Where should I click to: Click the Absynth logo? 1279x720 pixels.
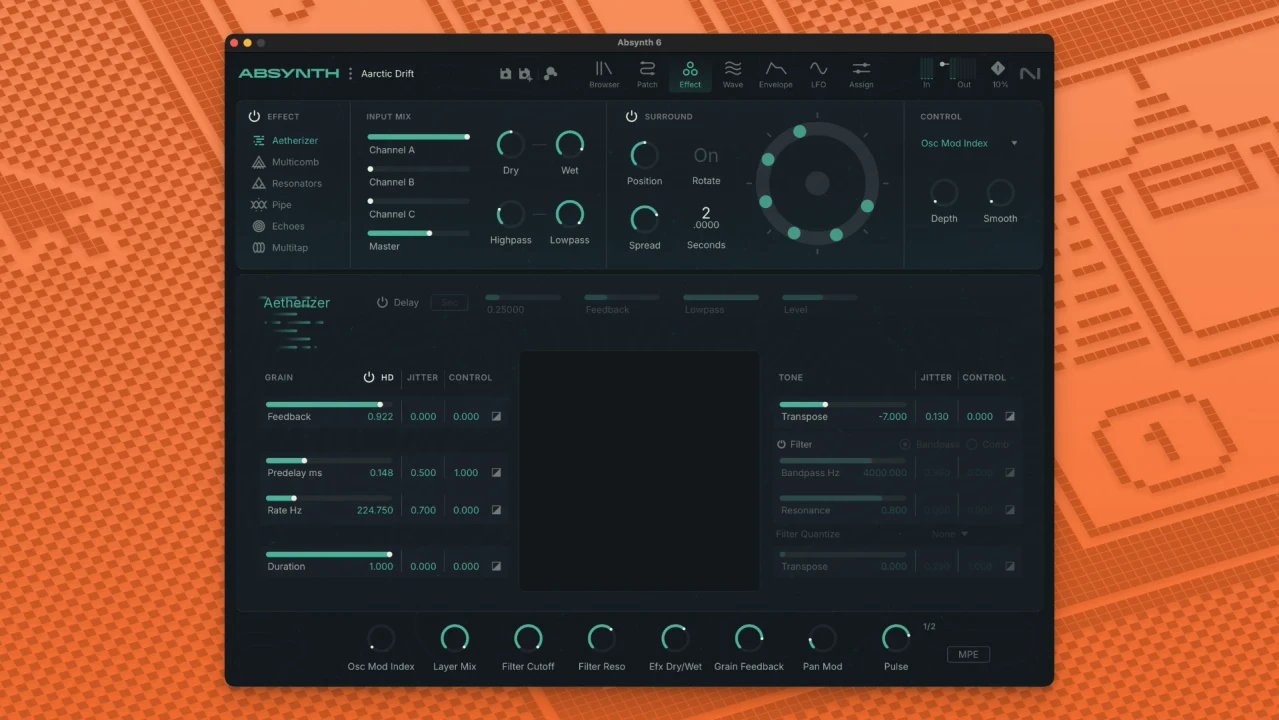(x=288, y=74)
